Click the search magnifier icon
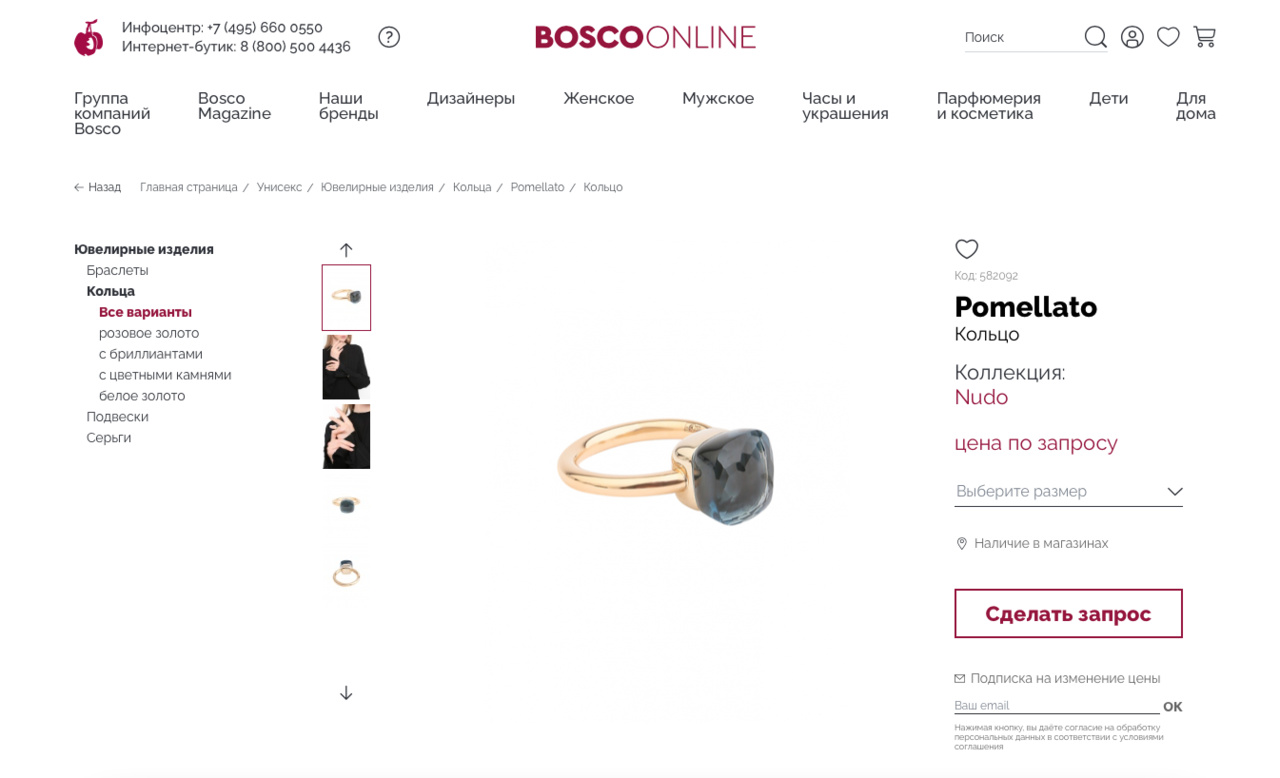 [1095, 37]
